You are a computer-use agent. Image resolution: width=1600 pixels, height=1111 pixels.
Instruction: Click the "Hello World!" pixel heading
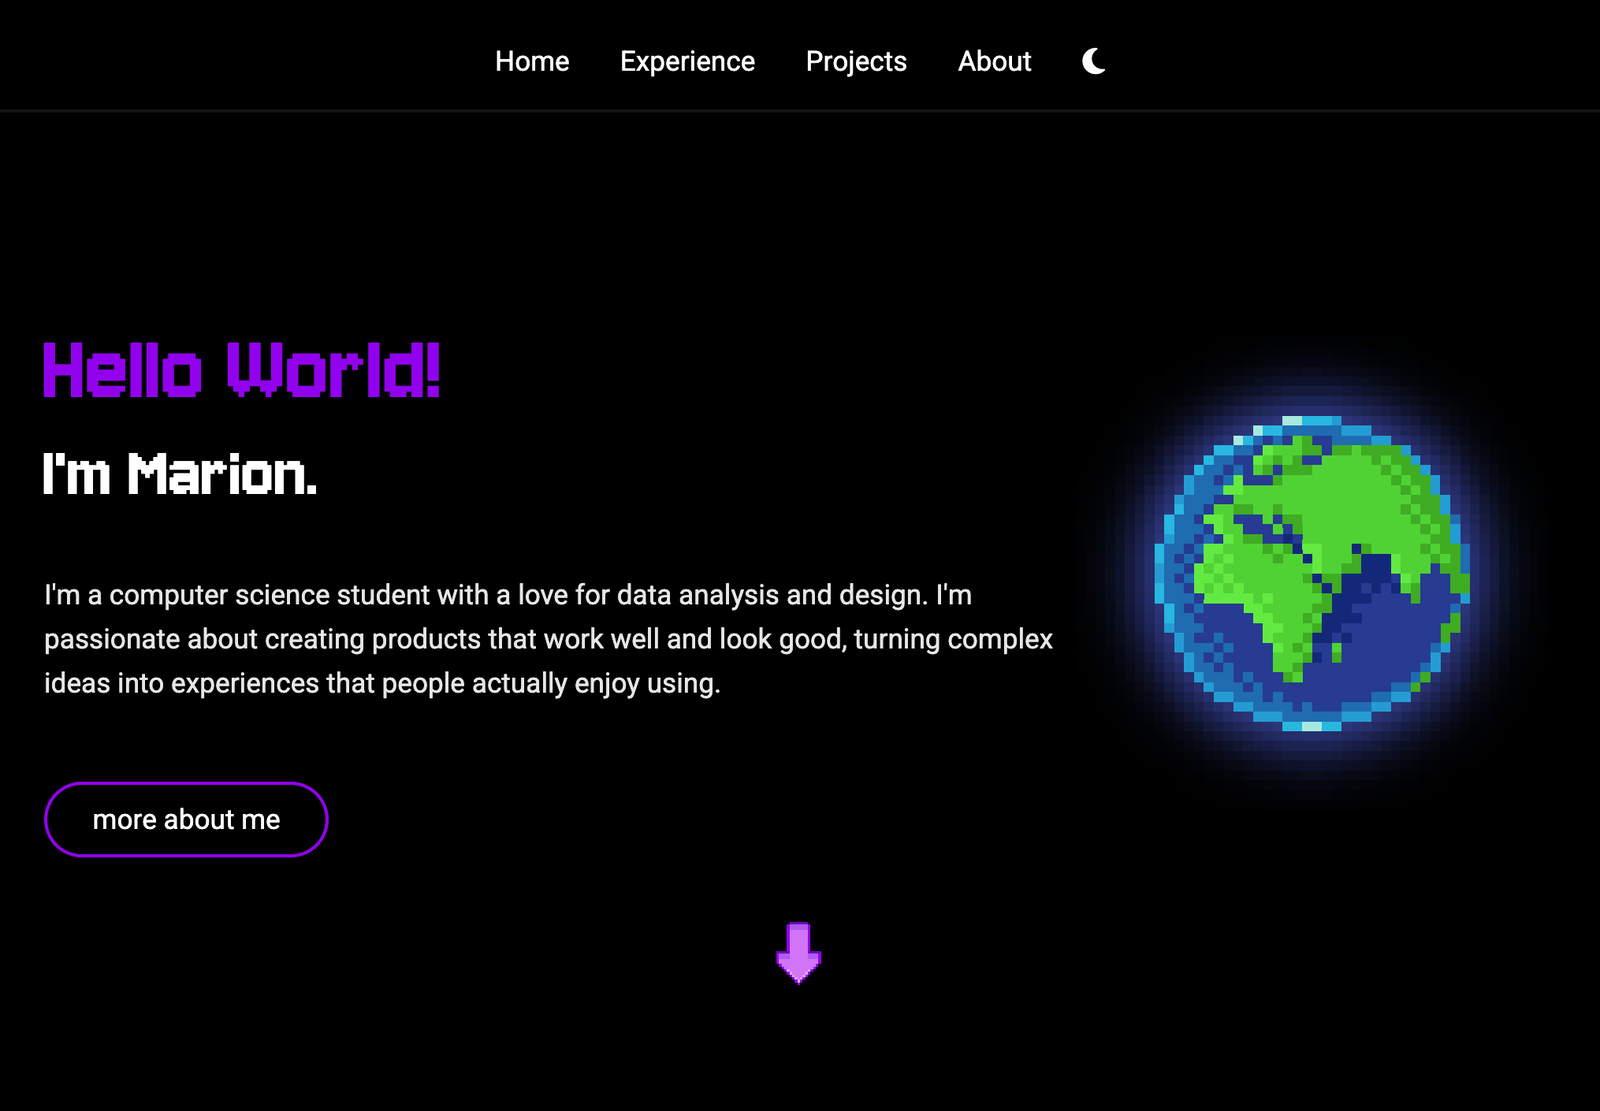[240, 372]
